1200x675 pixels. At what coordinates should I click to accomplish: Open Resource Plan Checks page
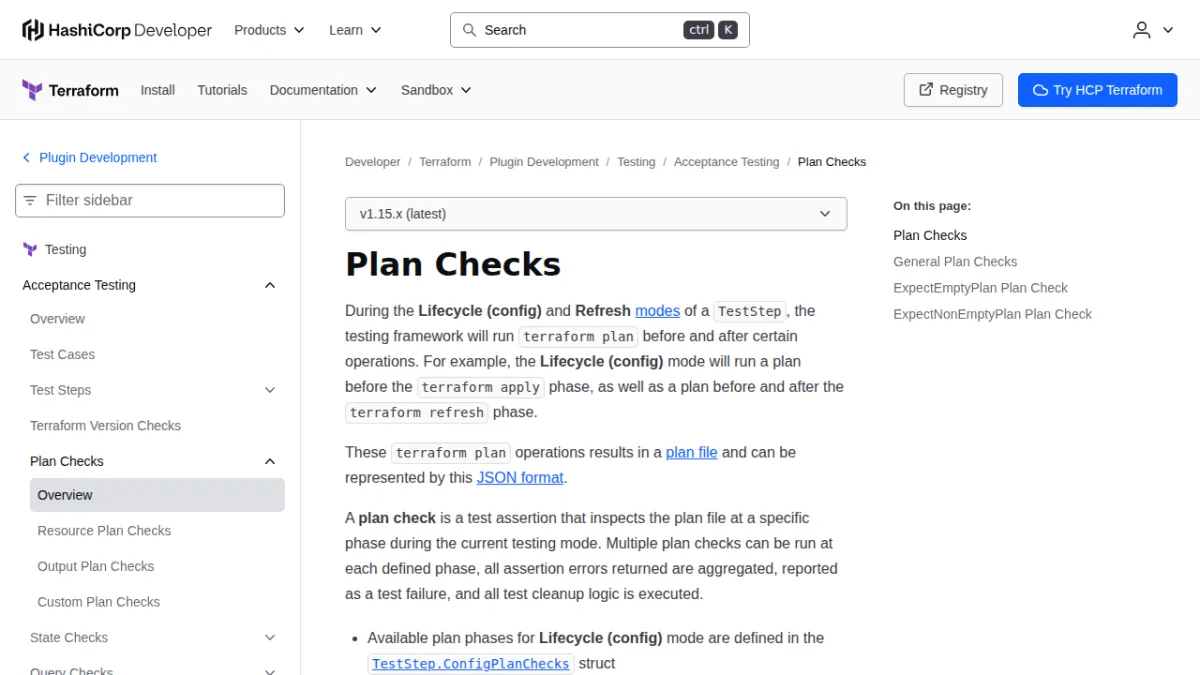[104, 531]
